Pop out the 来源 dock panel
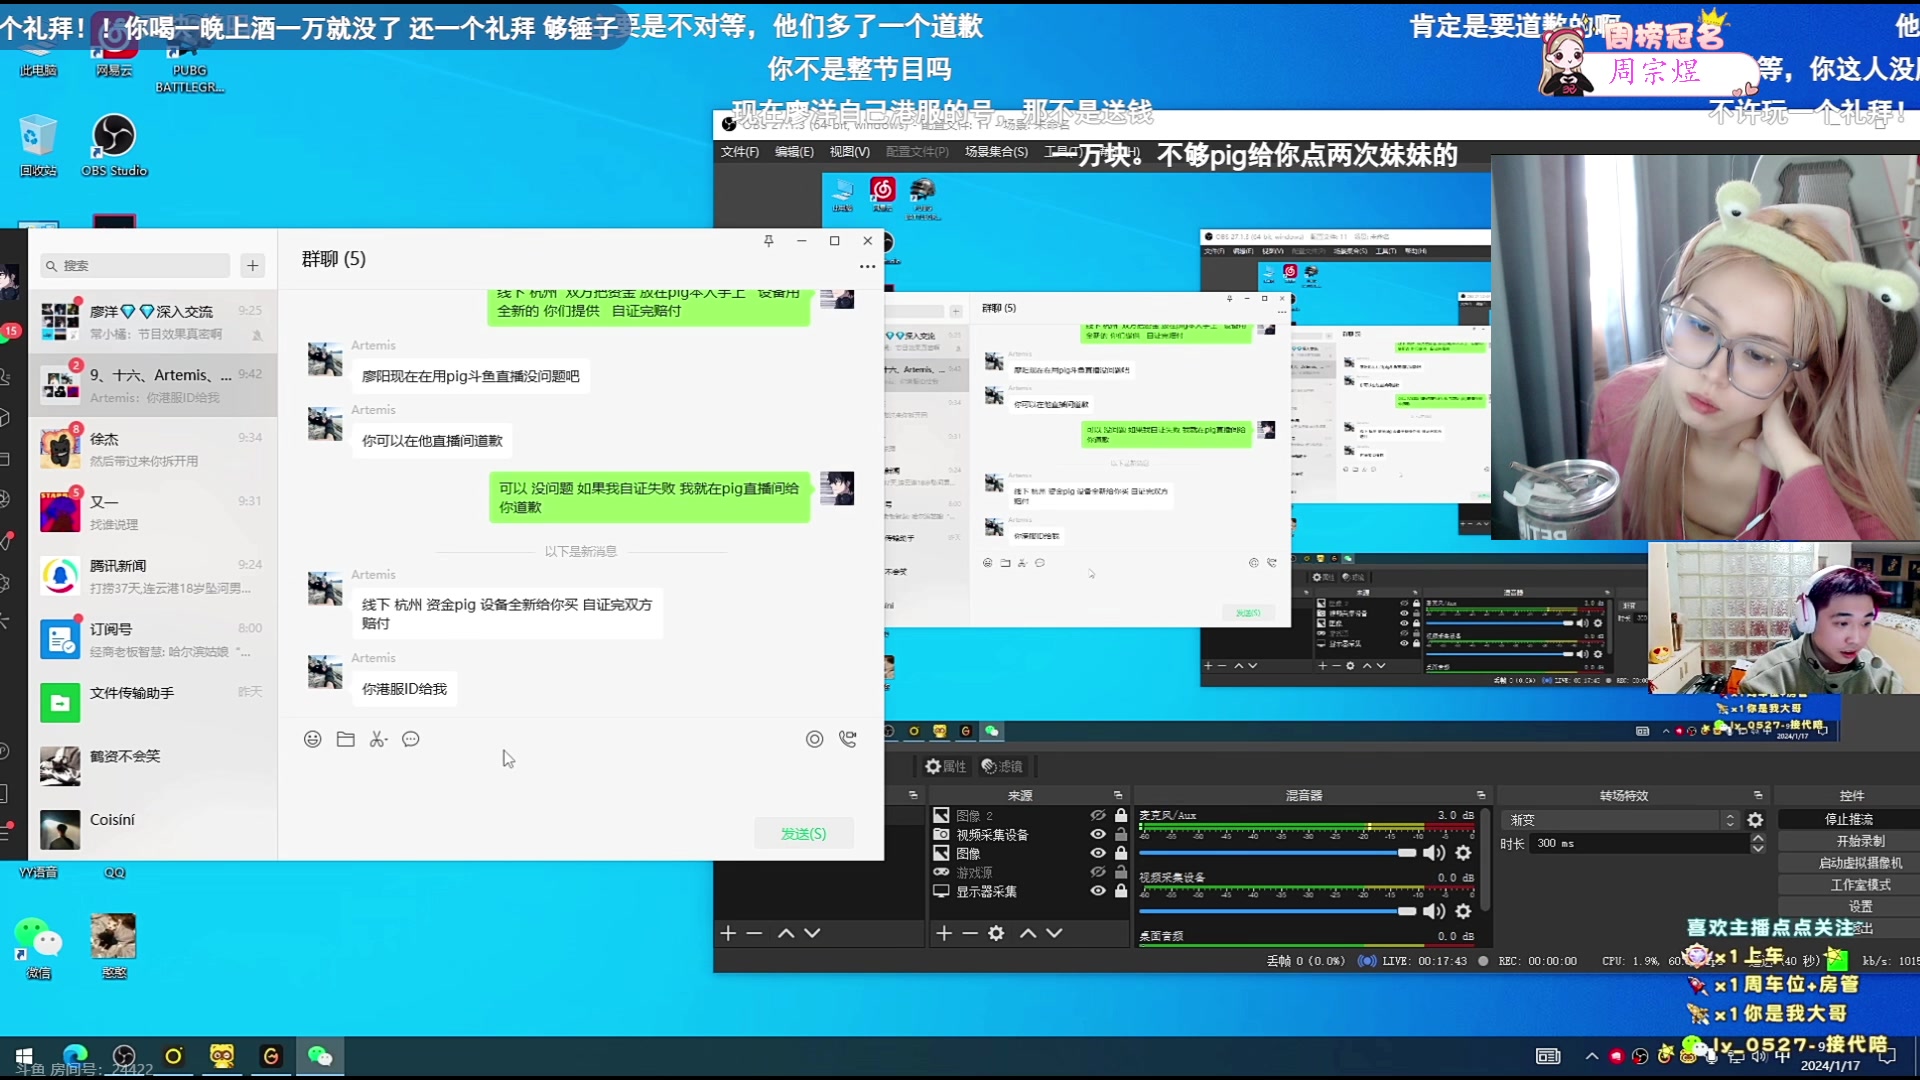 (1118, 795)
